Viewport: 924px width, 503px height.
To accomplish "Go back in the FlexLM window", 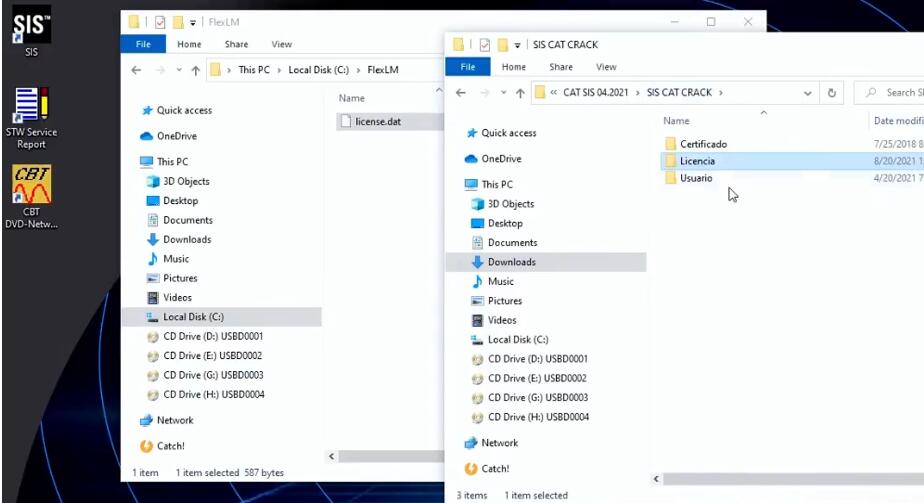I will pos(136,70).
